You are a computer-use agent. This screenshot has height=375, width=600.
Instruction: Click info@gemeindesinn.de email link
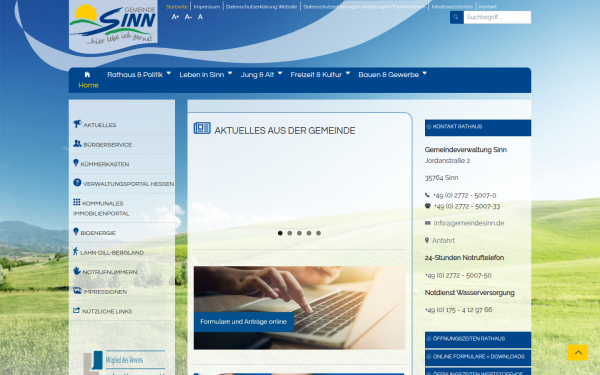pos(469,223)
